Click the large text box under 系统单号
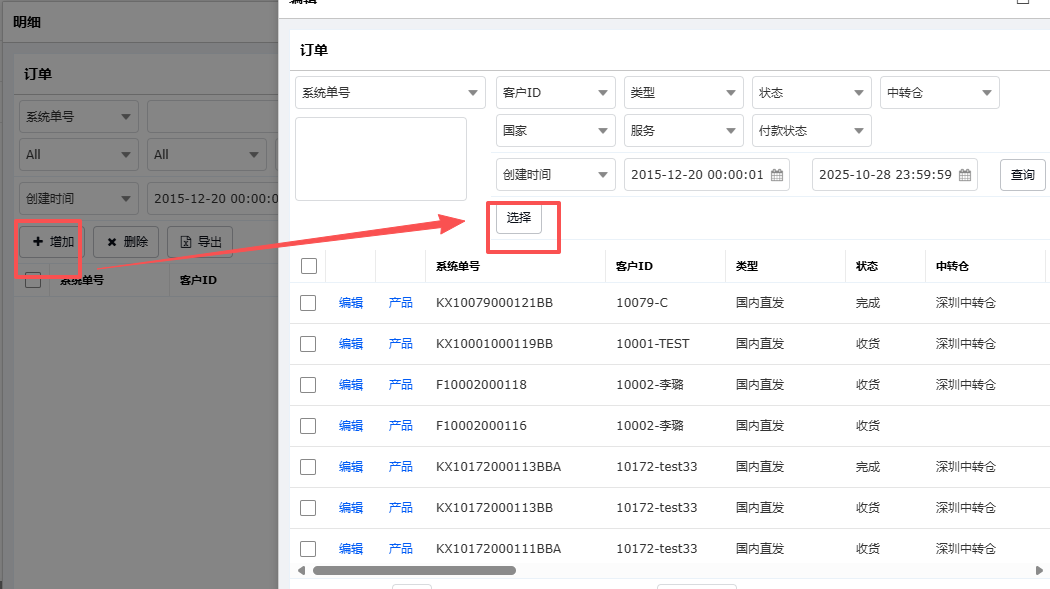This screenshot has width=1050, height=589. click(381, 159)
